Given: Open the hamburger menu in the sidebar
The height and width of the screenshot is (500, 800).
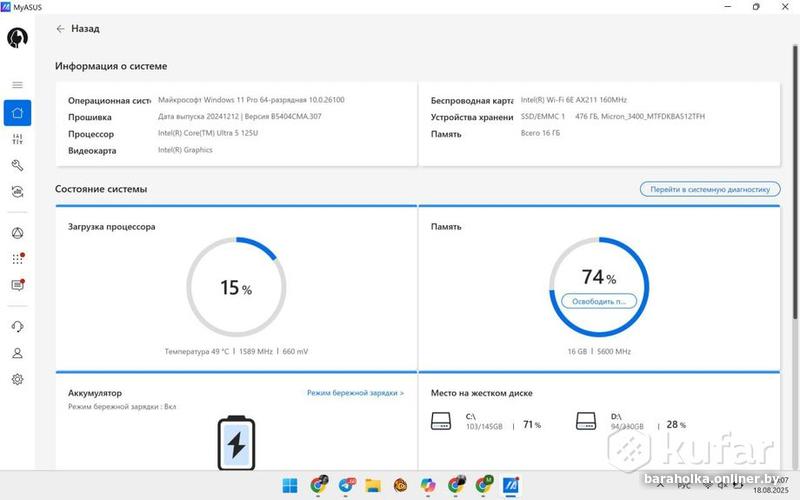Looking at the screenshot, I should (17, 85).
